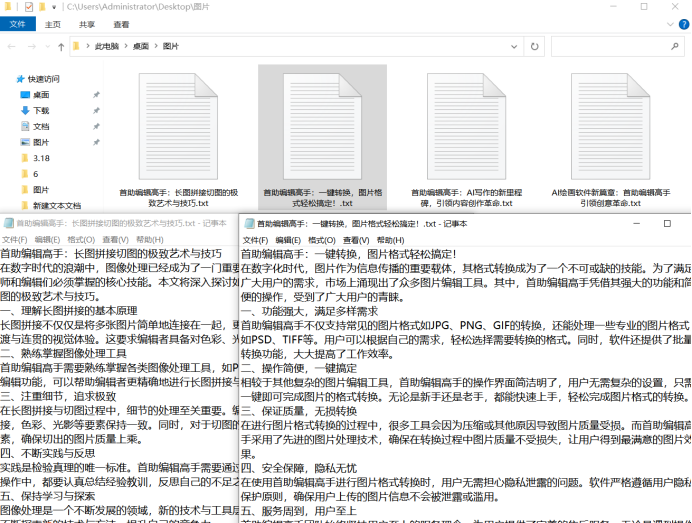Click the Explorer help question-mark icon
This screenshot has height=523, width=692.
click(684, 25)
